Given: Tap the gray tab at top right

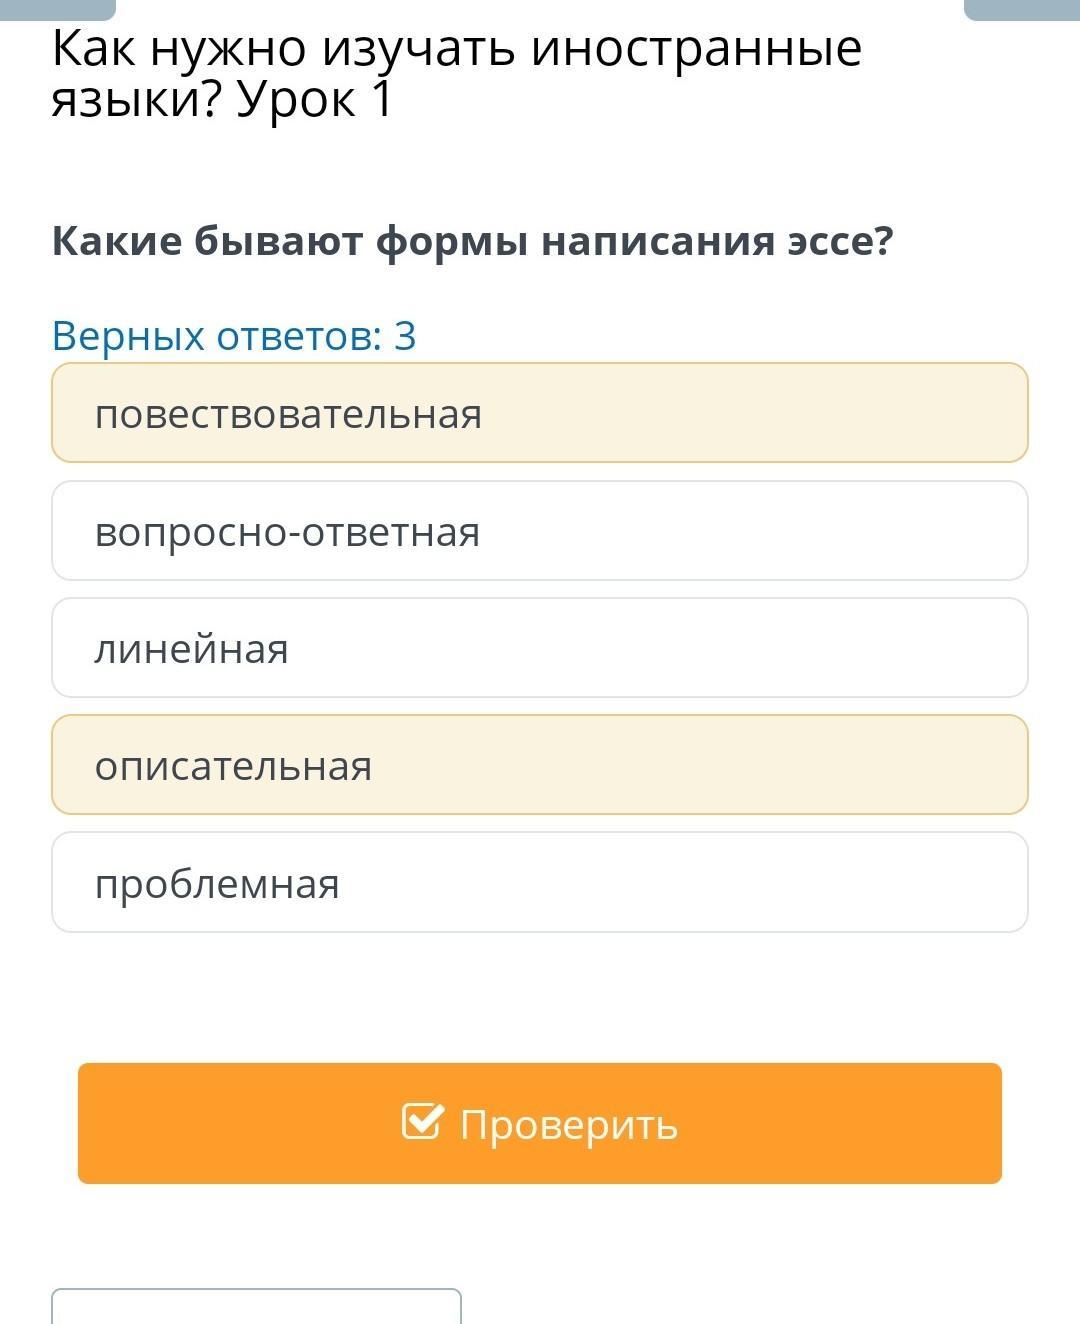Looking at the screenshot, I should pos(1021,9).
